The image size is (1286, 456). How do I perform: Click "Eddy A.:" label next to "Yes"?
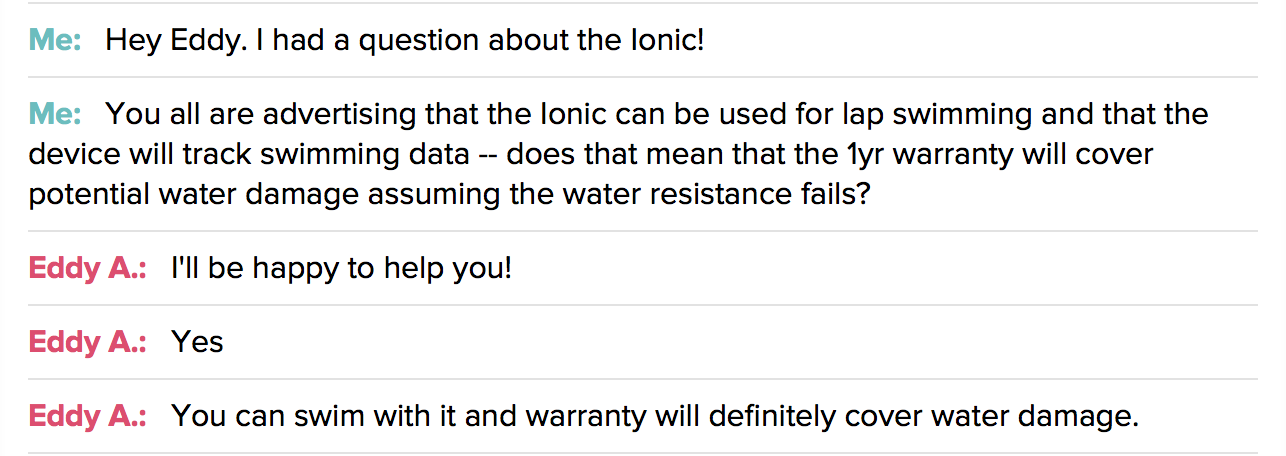coord(88,342)
